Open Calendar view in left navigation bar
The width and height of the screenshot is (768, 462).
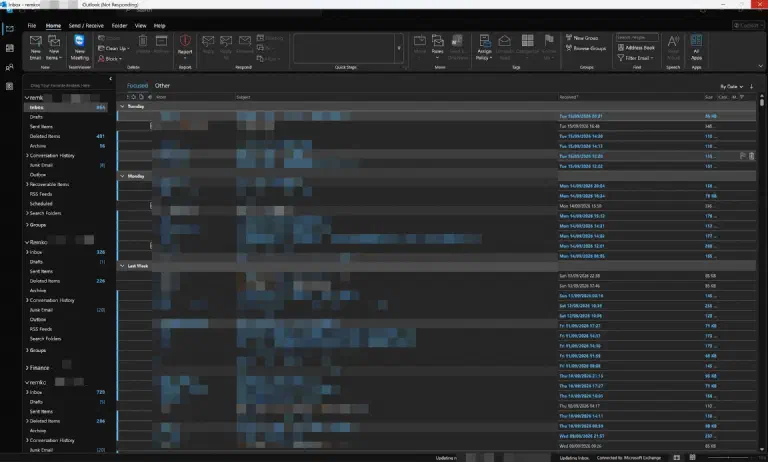click(9, 48)
